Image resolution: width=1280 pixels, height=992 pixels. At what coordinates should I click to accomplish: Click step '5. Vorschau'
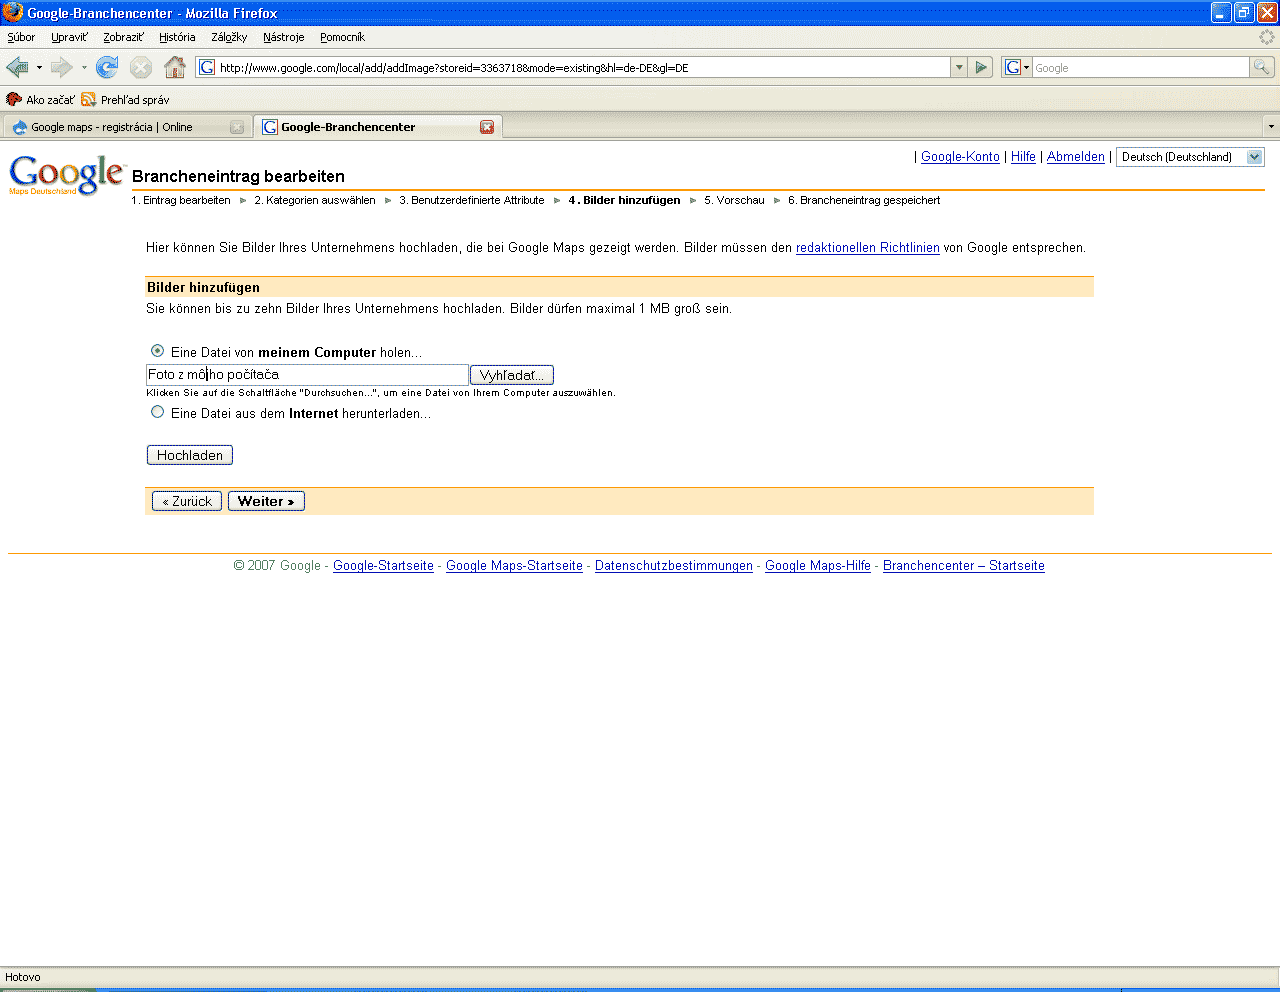point(734,200)
